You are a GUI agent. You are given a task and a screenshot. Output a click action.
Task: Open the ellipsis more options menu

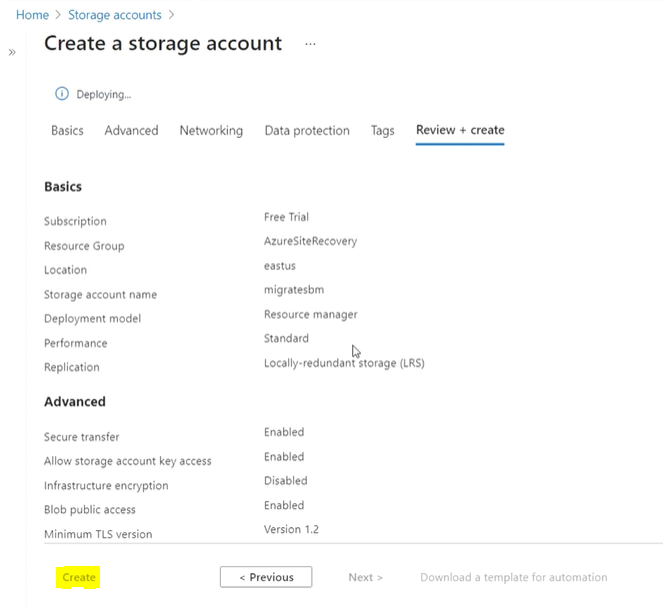310,44
